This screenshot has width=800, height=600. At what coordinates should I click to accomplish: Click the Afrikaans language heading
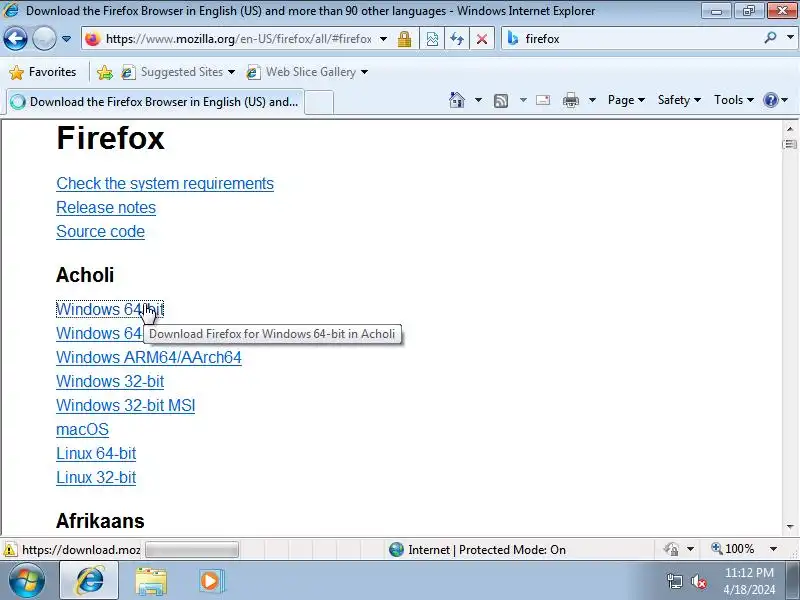coord(100,521)
